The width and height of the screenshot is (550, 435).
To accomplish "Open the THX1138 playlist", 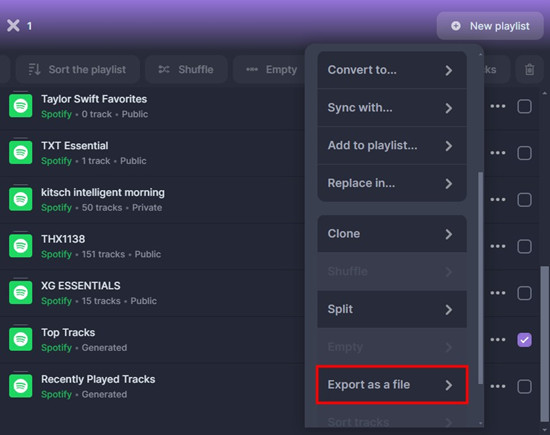I will coord(63,239).
